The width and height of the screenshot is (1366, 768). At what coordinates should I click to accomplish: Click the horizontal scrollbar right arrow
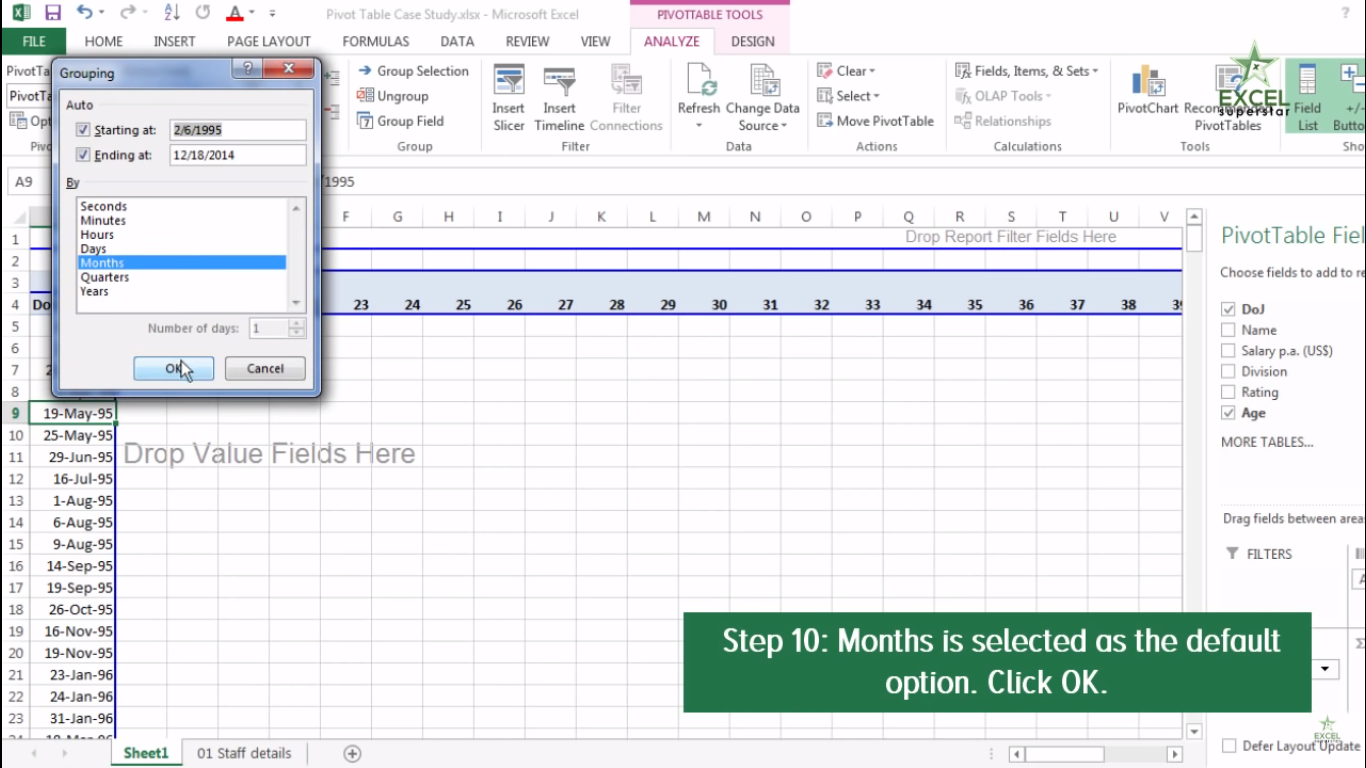coord(1175,754)
